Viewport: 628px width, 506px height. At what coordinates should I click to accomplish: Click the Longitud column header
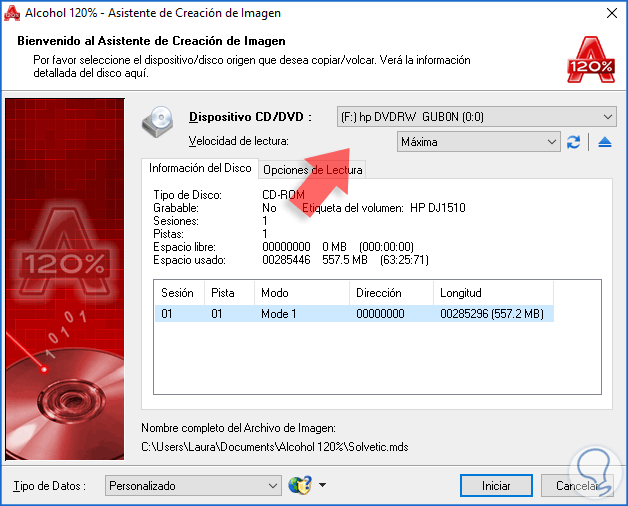point(493,293)
